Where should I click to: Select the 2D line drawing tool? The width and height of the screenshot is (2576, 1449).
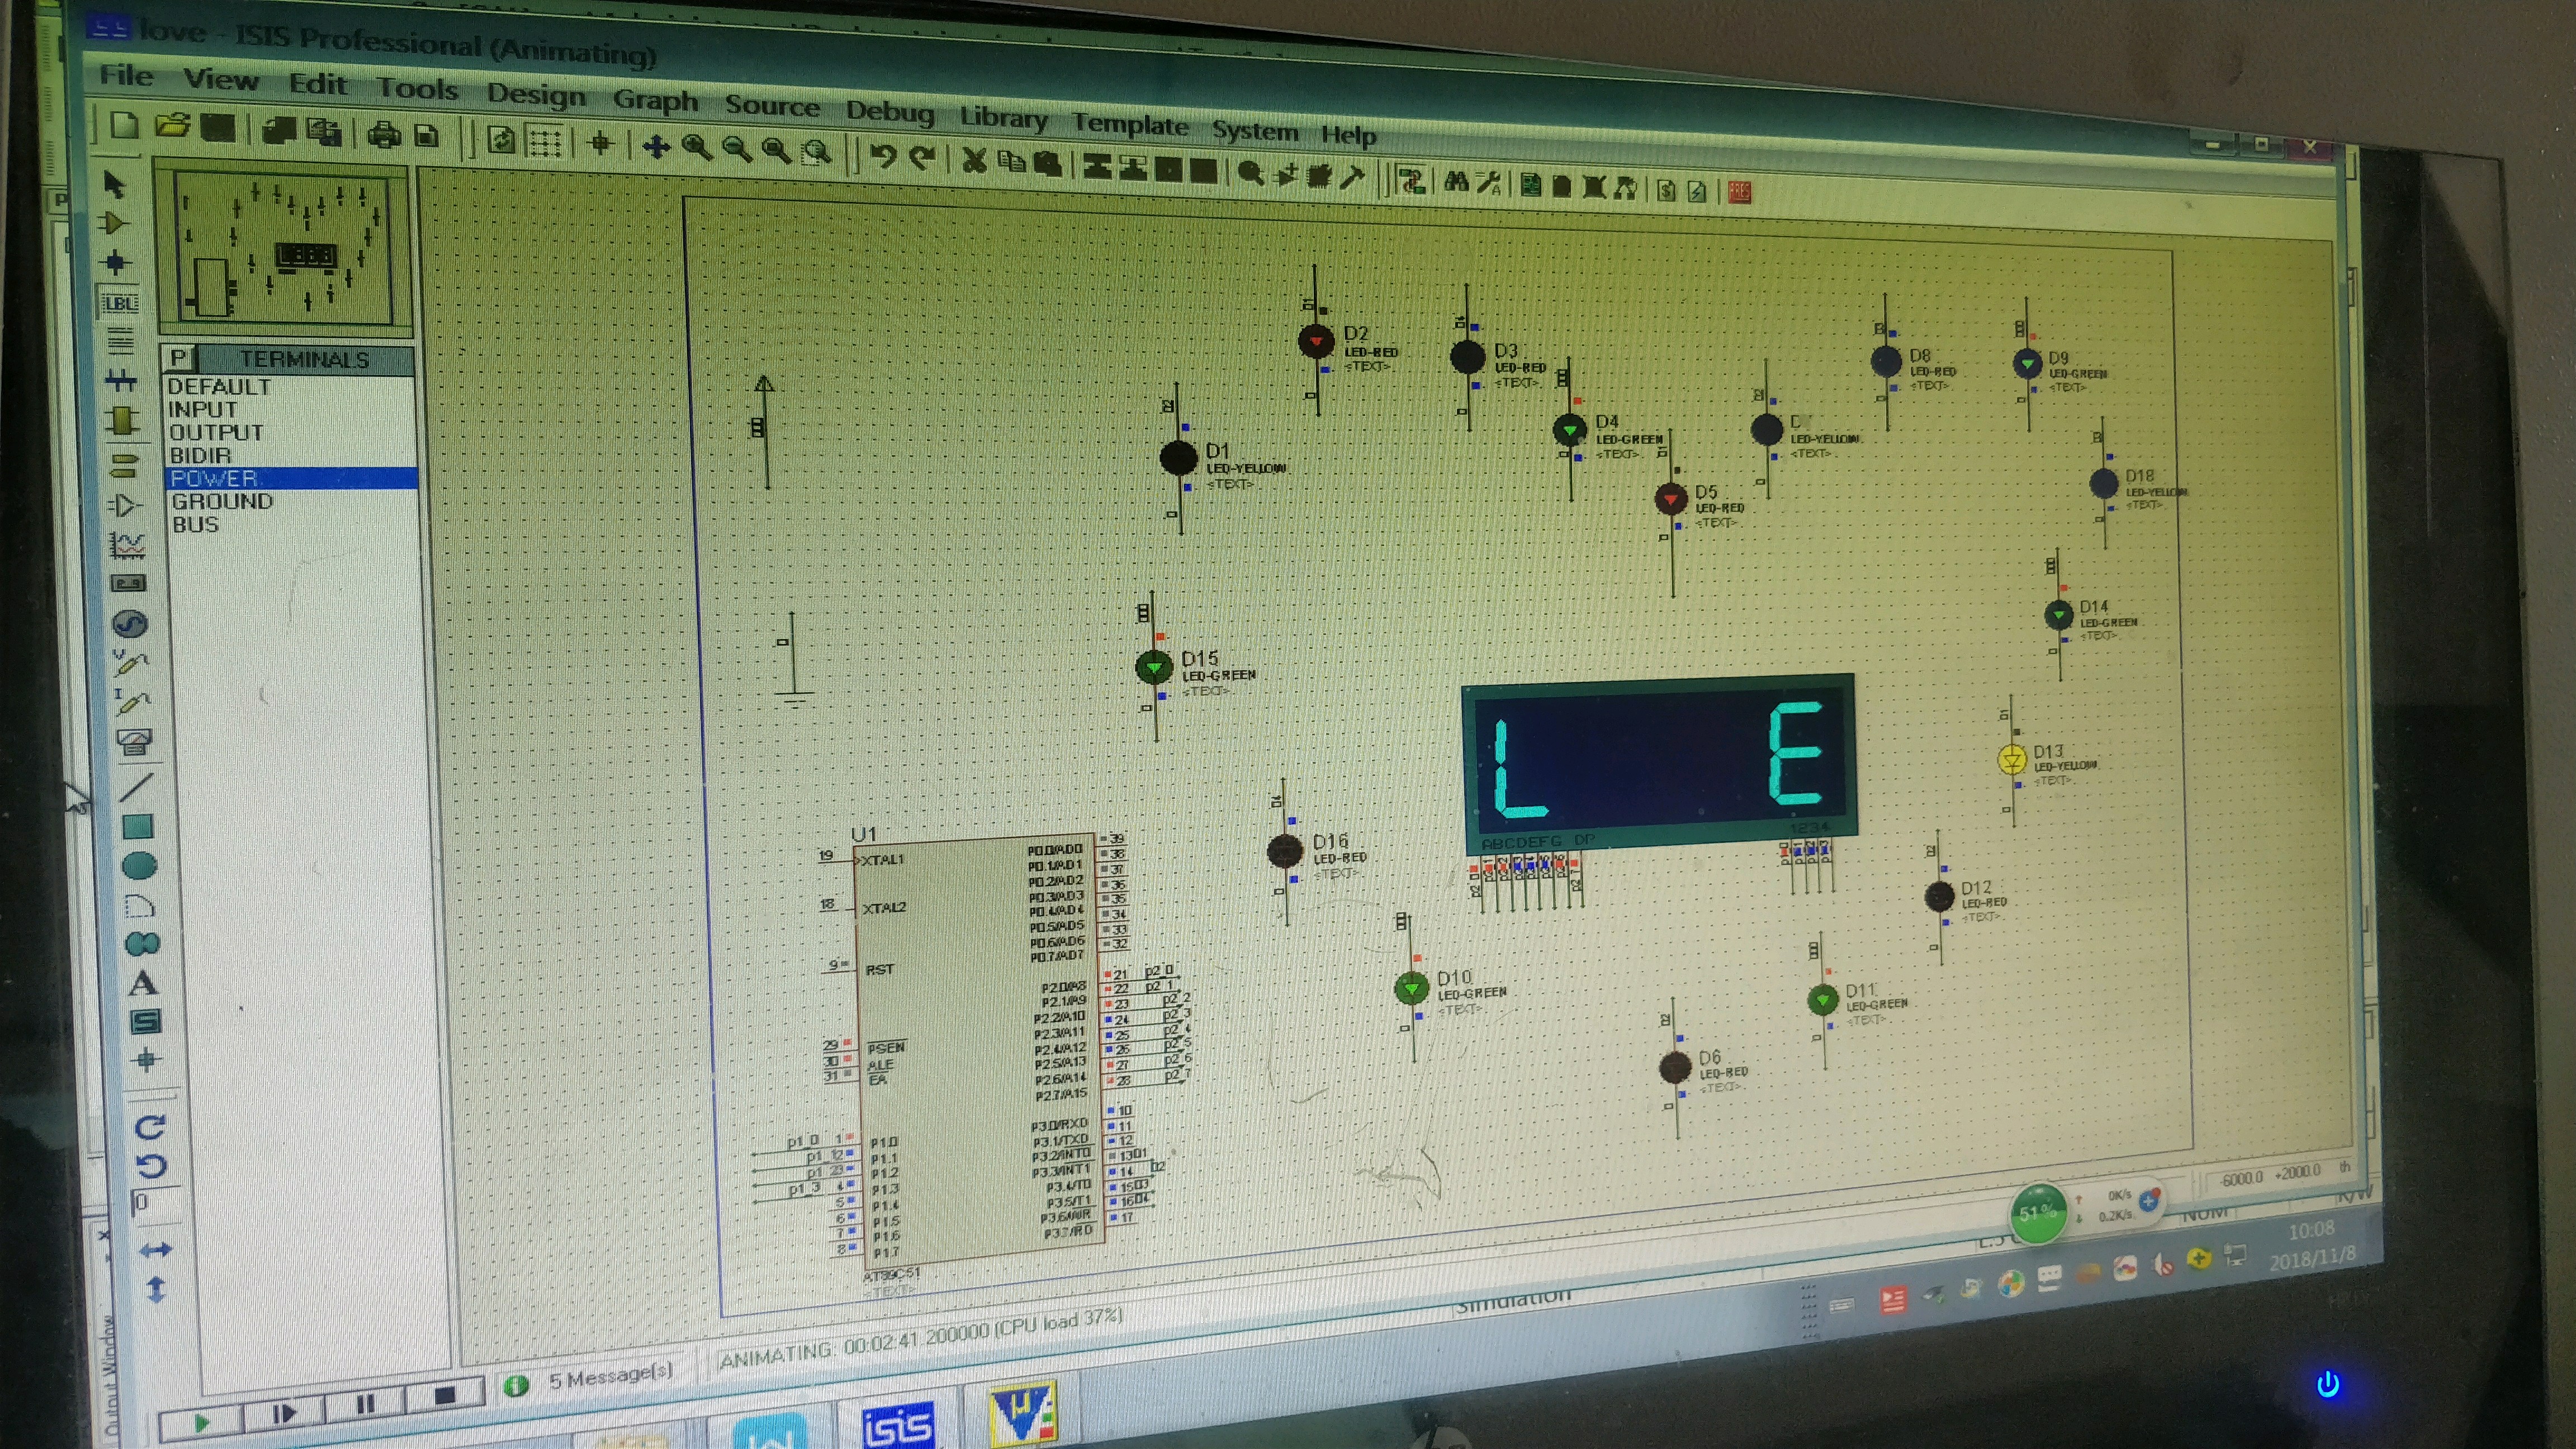pos(136,787)
